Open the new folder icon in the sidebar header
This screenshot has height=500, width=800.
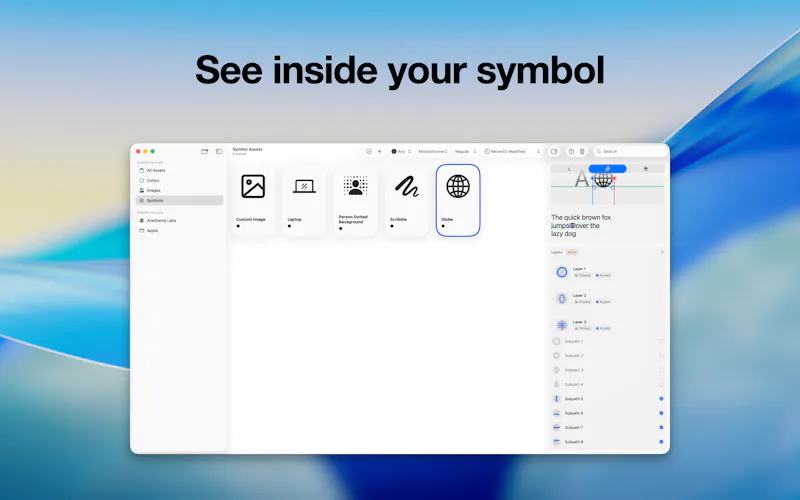tap(205, 152)
